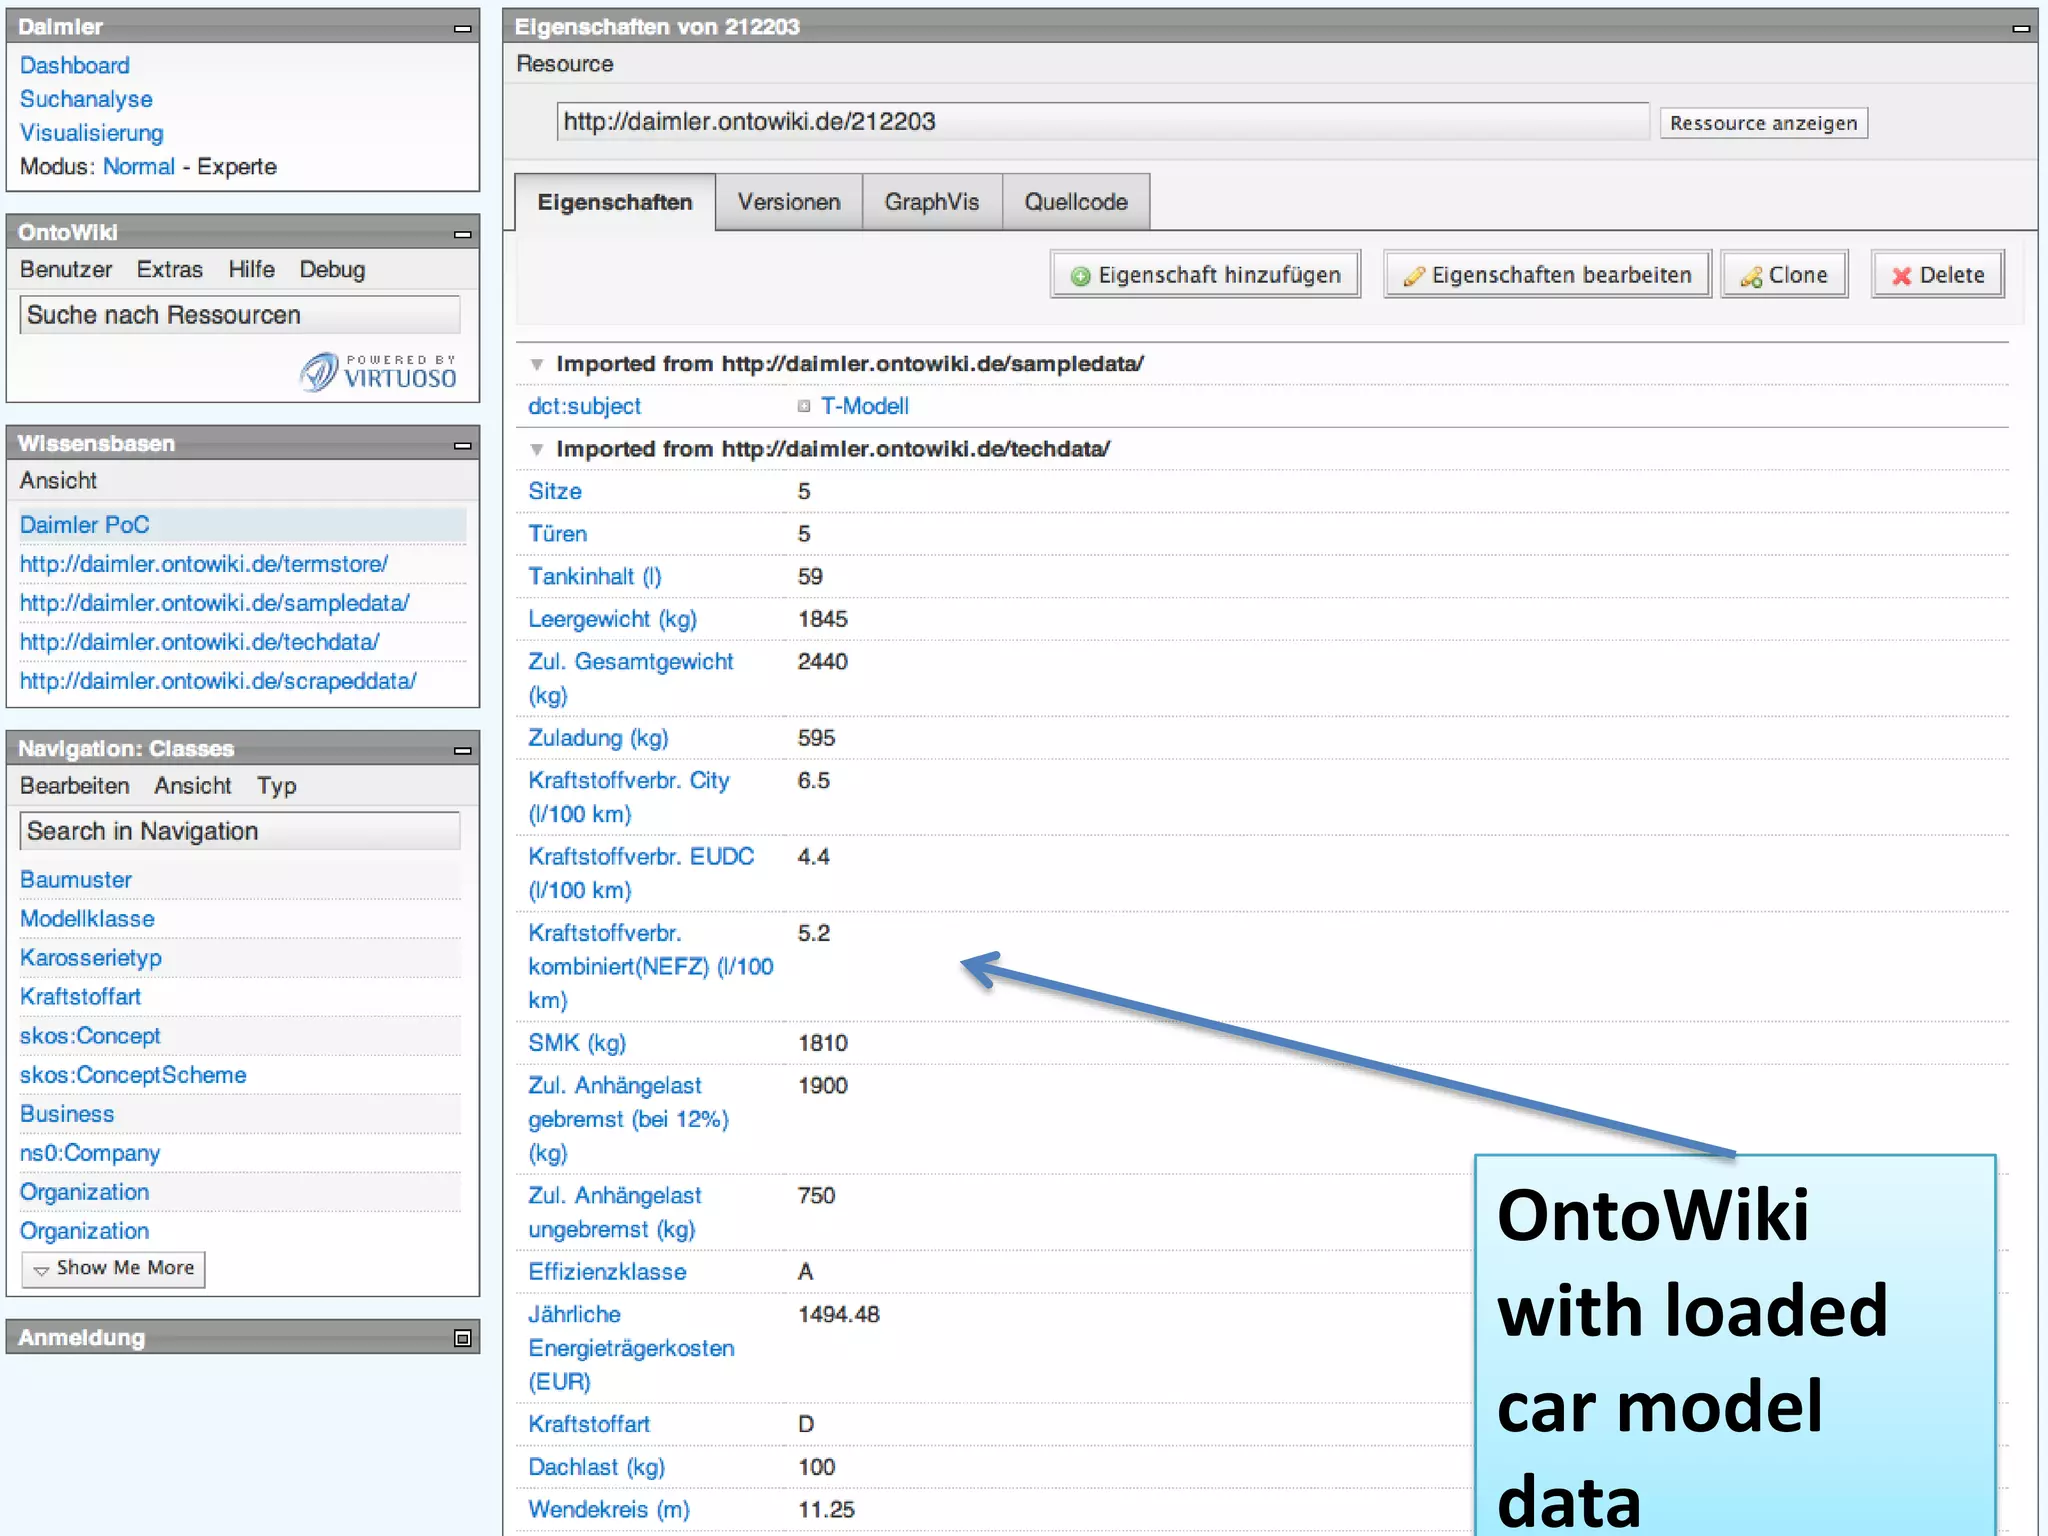The image size is (2048, 1536).
Task: Open the ns0:Company class
Action: tap(90, 1154)
